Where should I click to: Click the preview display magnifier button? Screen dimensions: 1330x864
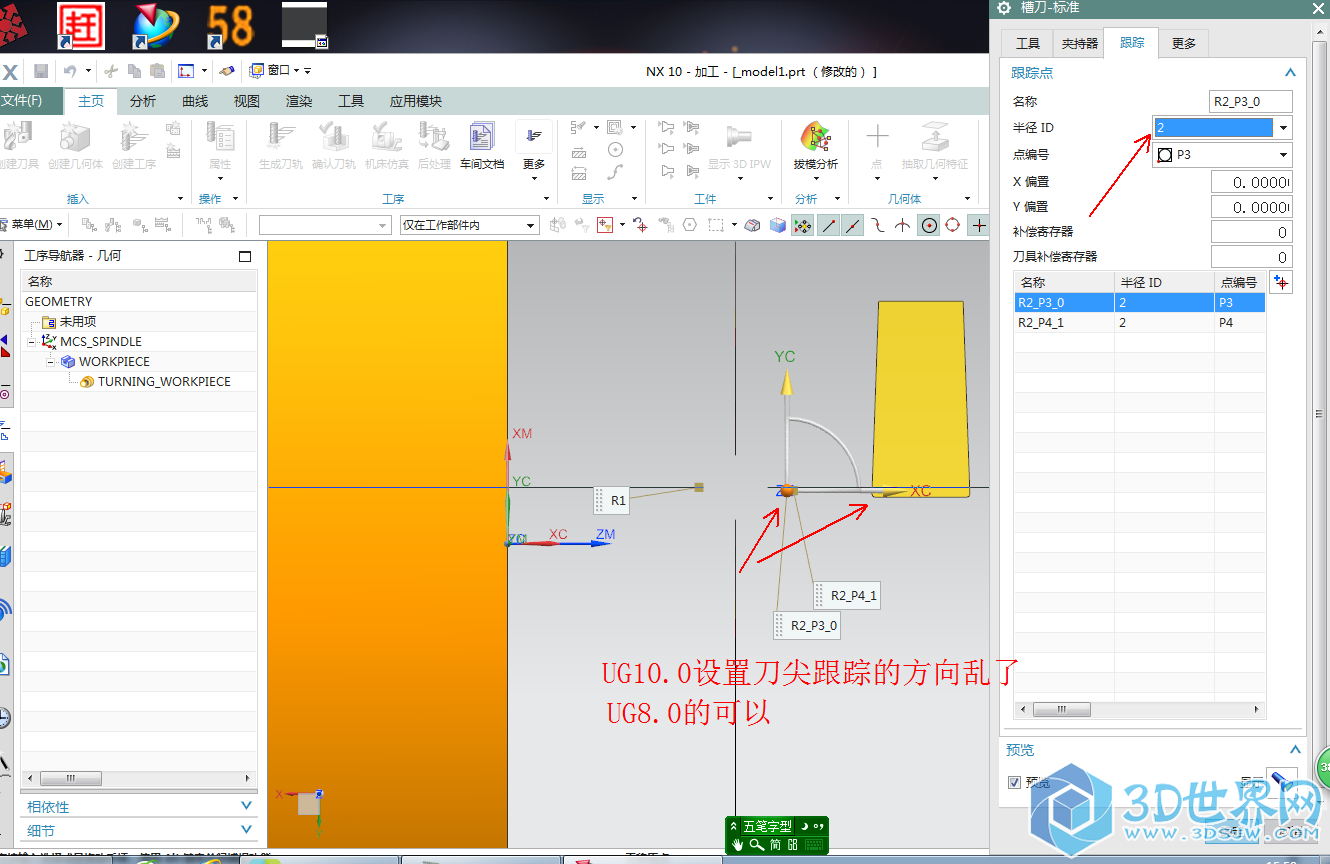tap(1280, 782)
